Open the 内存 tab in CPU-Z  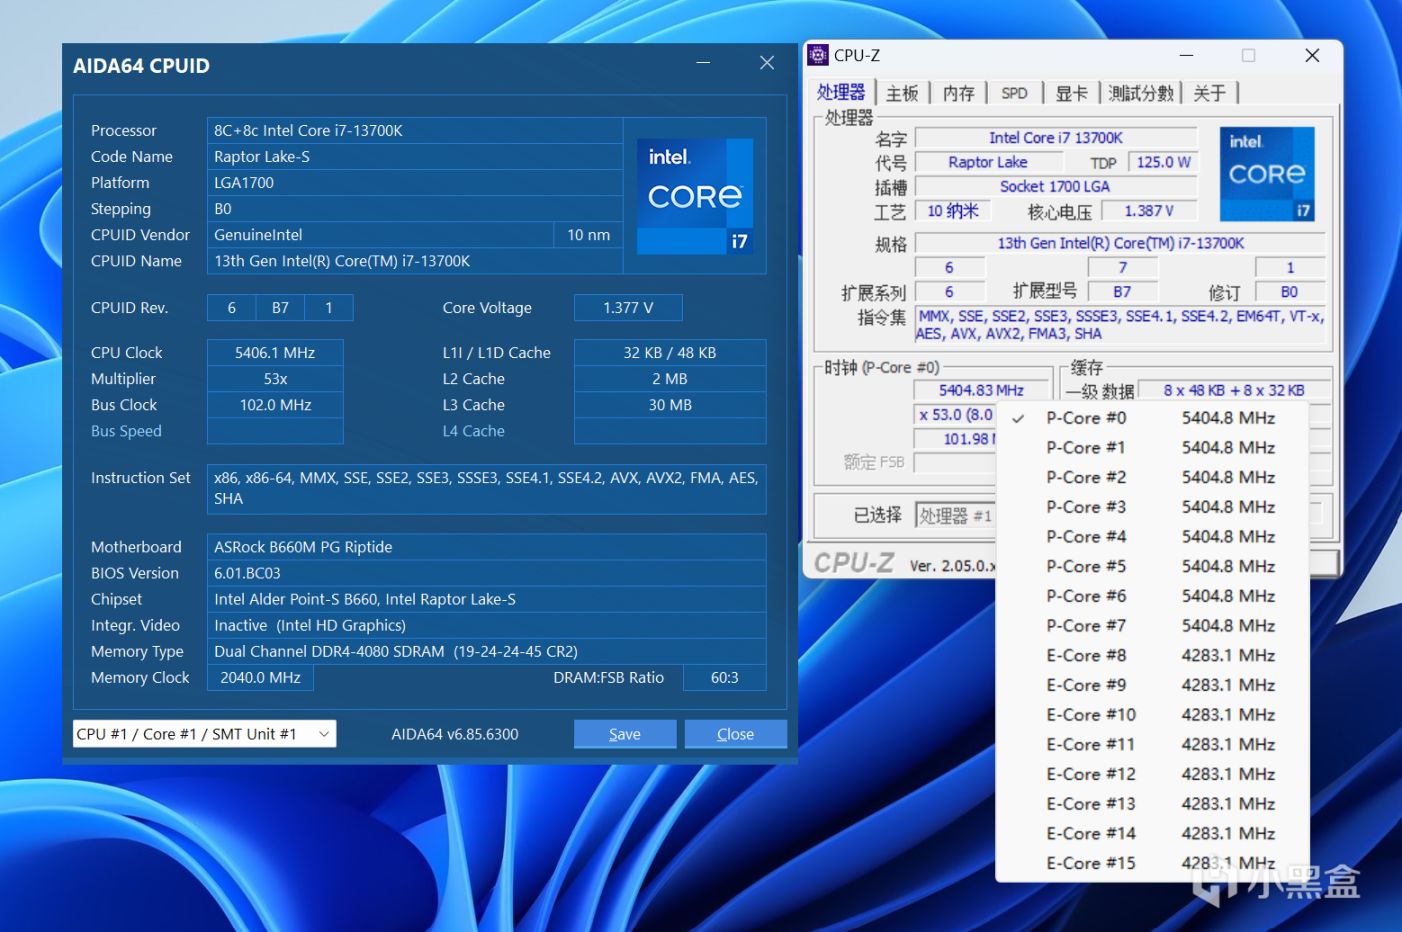[x=958, y=93]
